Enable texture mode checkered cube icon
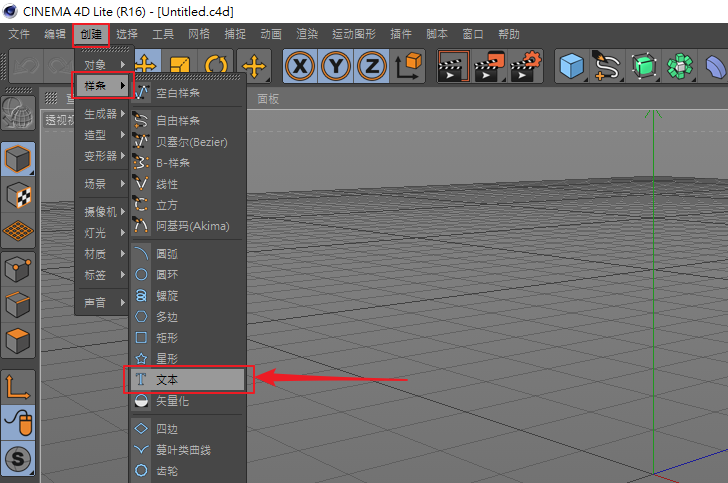The width and height of the screenshot is (728, 483). pyautogui.click(x=18, y=195)
